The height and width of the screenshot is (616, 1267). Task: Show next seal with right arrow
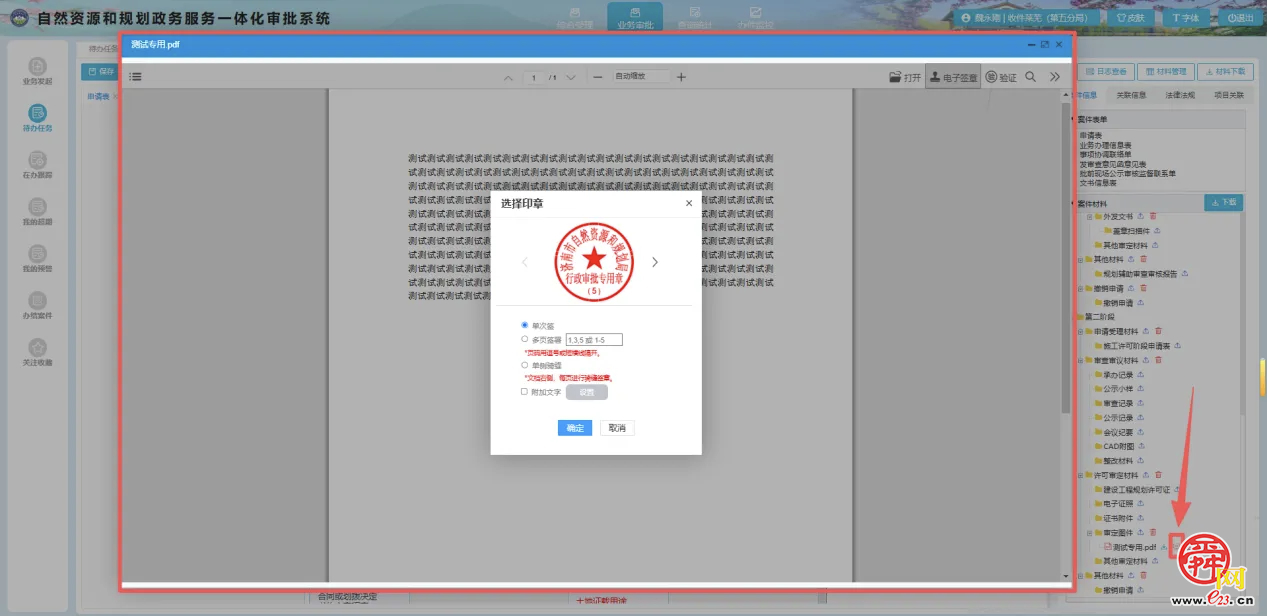[655, 262]
